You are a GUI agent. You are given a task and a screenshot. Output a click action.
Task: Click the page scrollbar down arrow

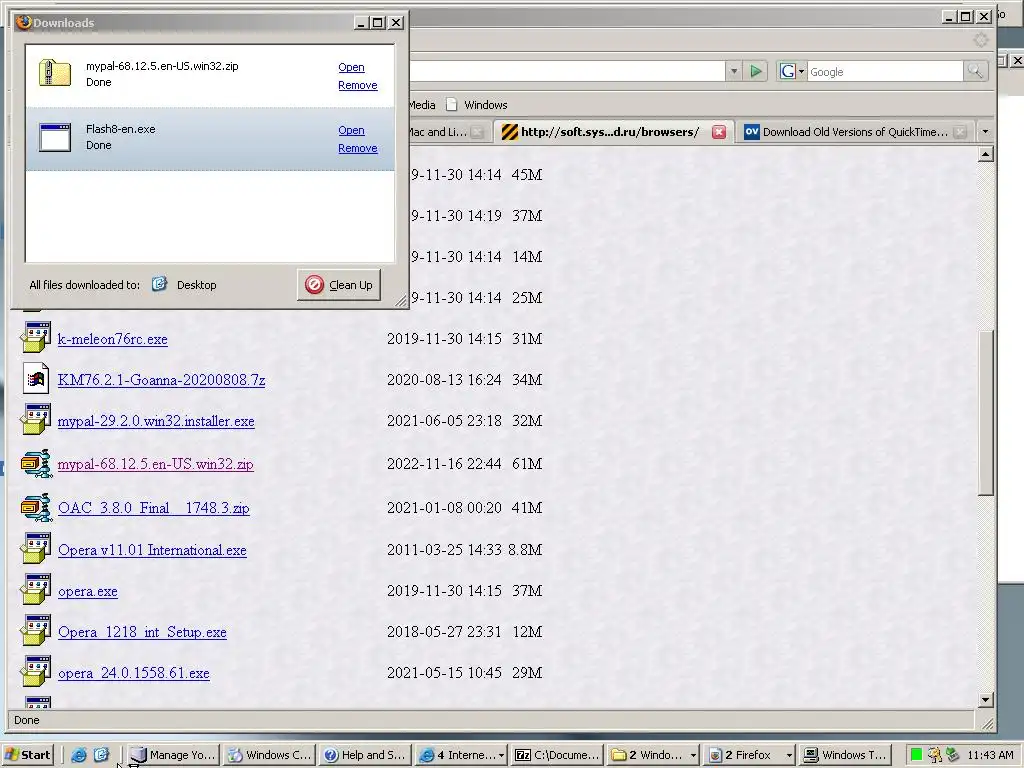tap(986, 700)
